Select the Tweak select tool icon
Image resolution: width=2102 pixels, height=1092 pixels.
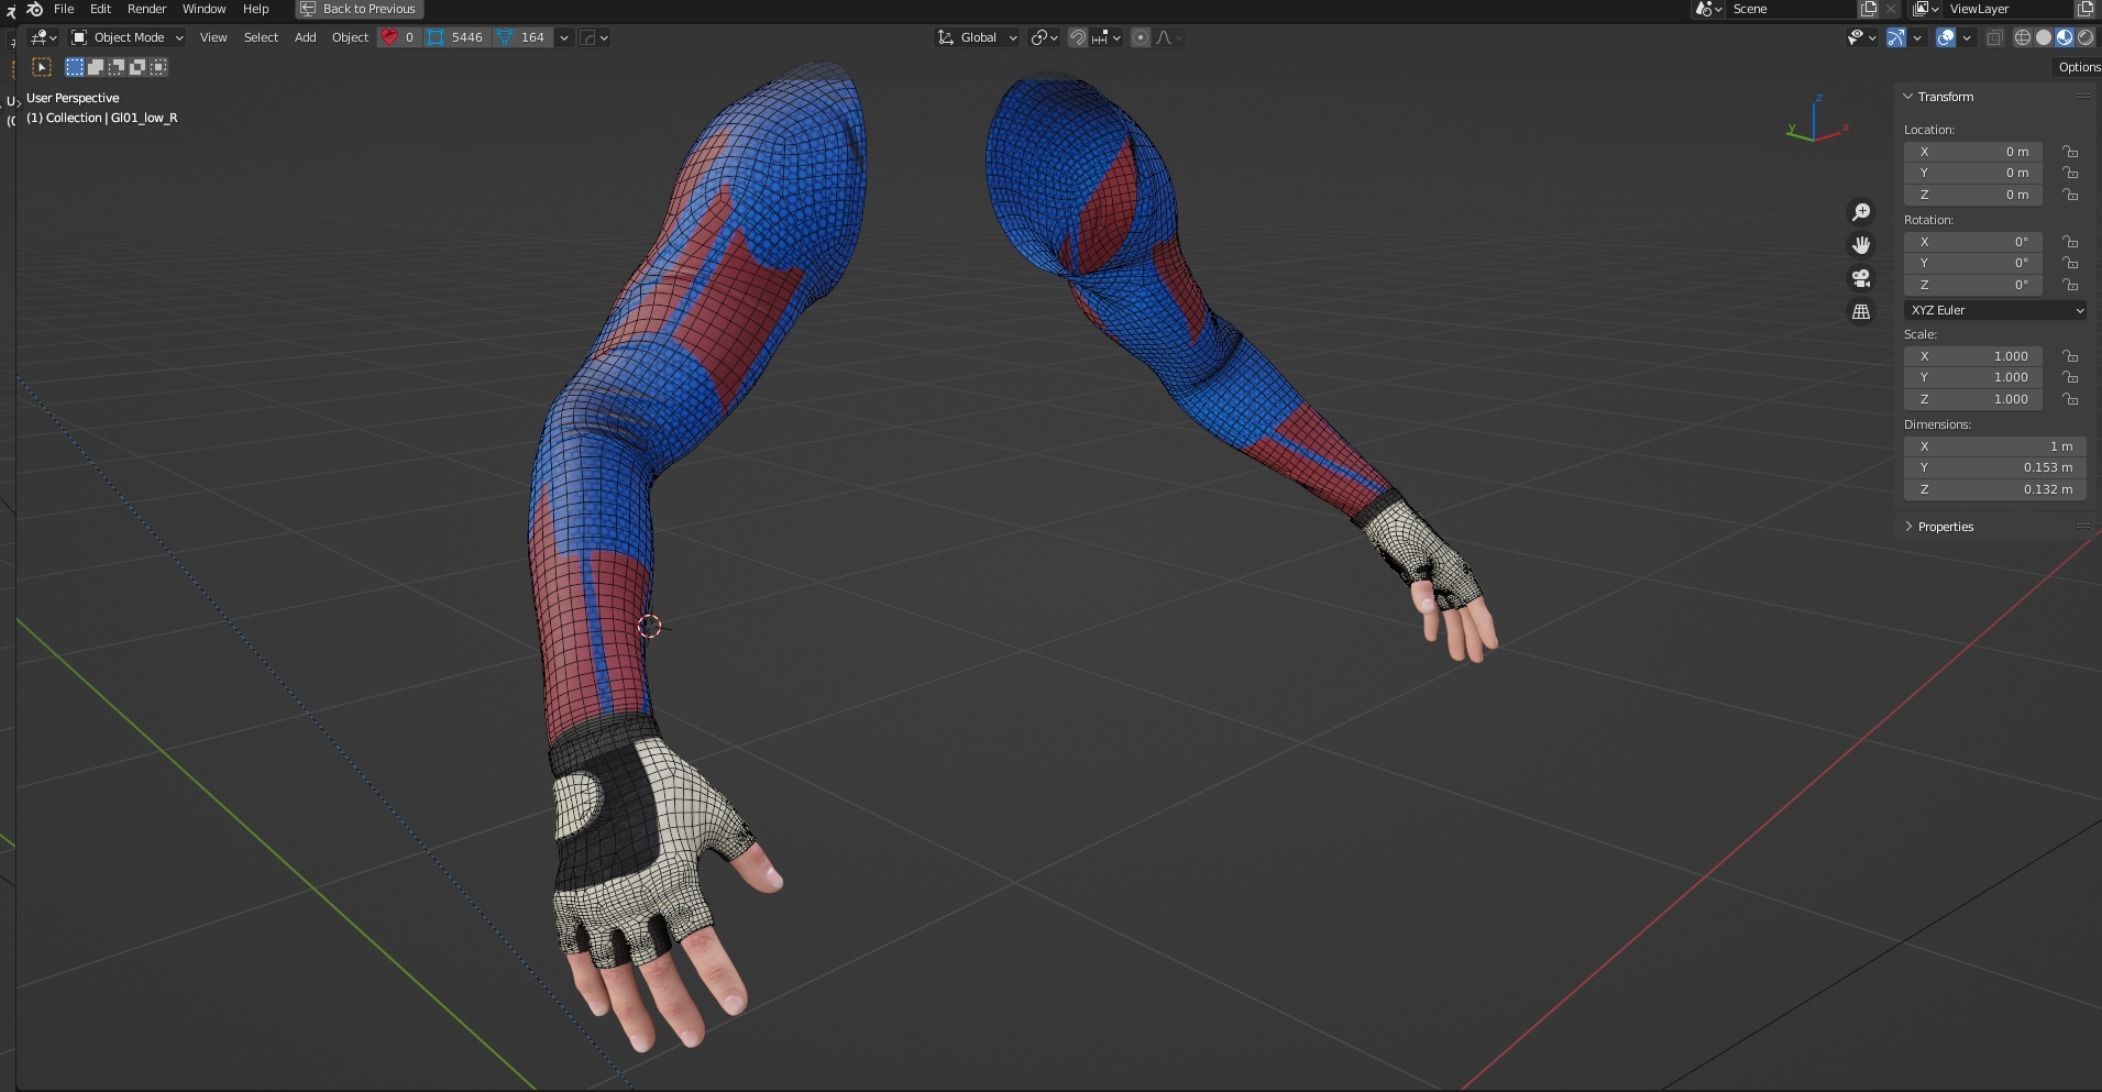[42, 67]
